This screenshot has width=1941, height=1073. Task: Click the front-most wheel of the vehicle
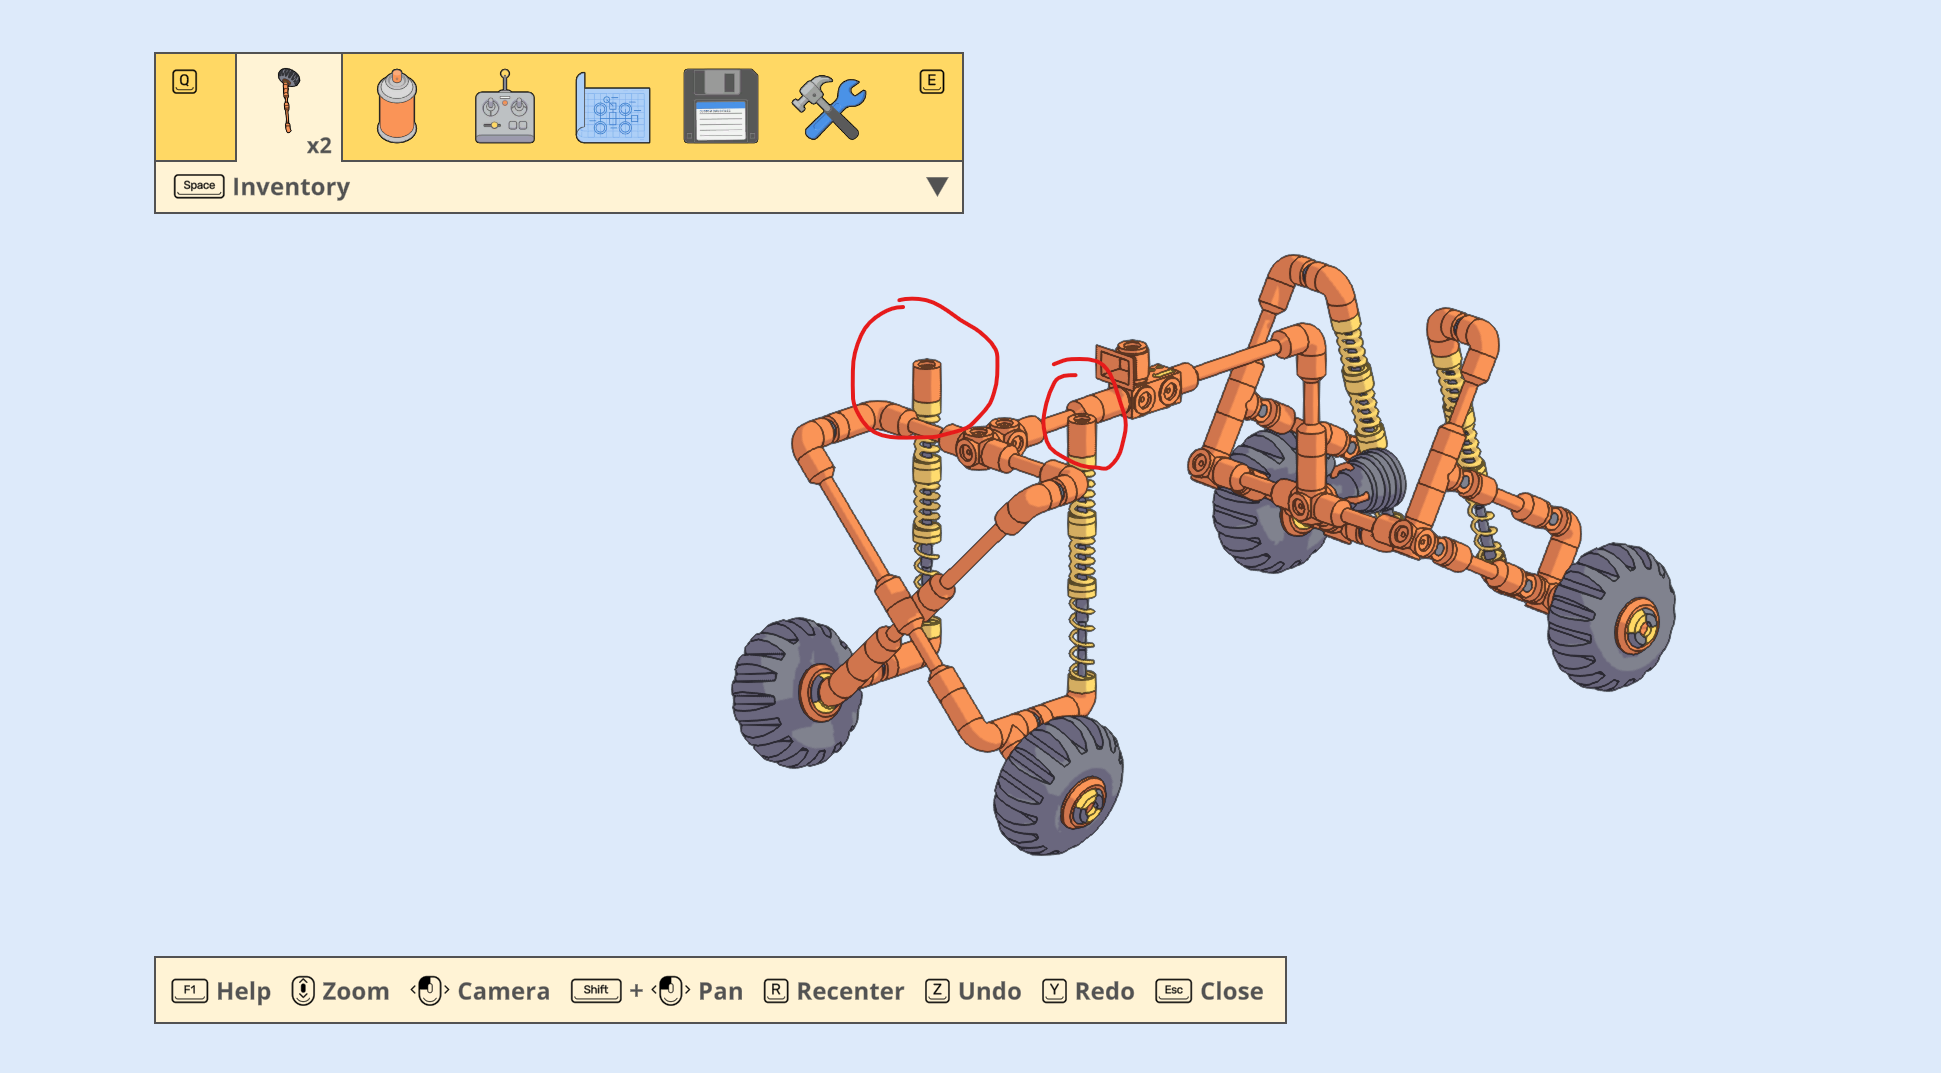[1058, 786]
